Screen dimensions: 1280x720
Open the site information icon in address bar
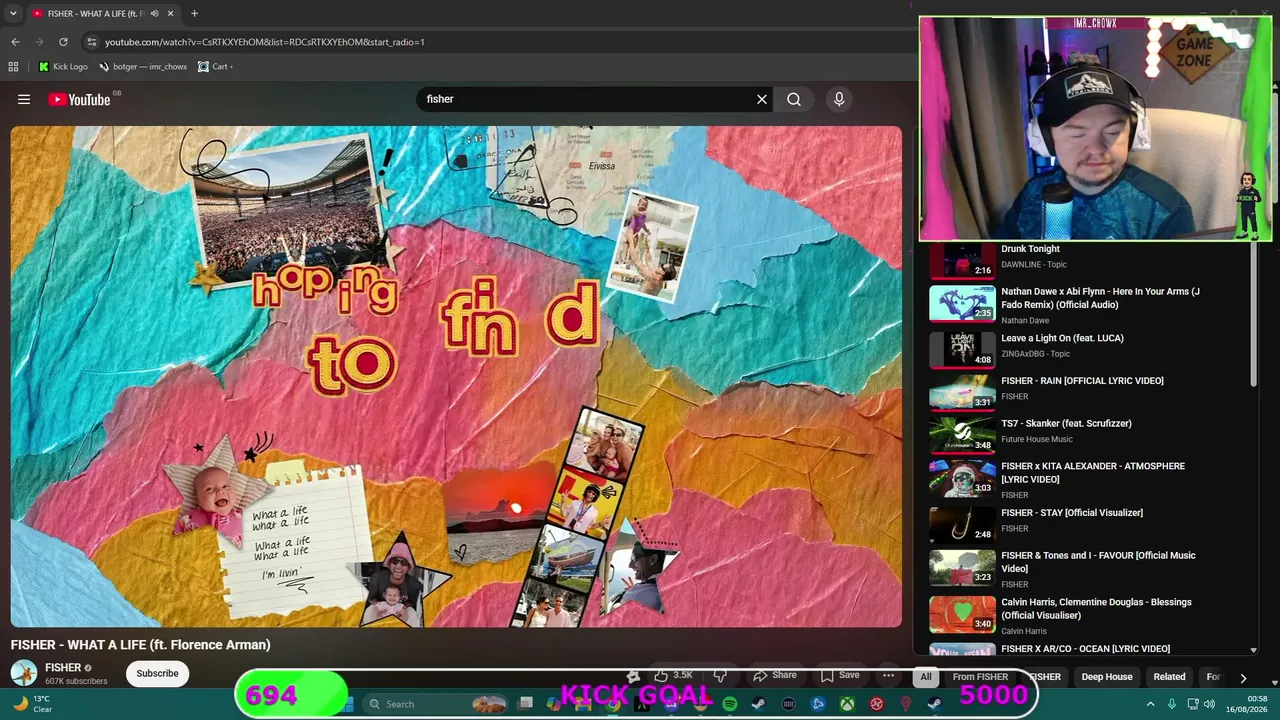[92, 42]
